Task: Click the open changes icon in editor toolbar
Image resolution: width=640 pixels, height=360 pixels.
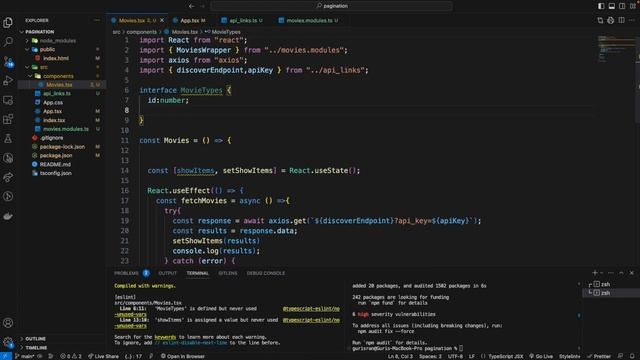Action: pos(600,20)
